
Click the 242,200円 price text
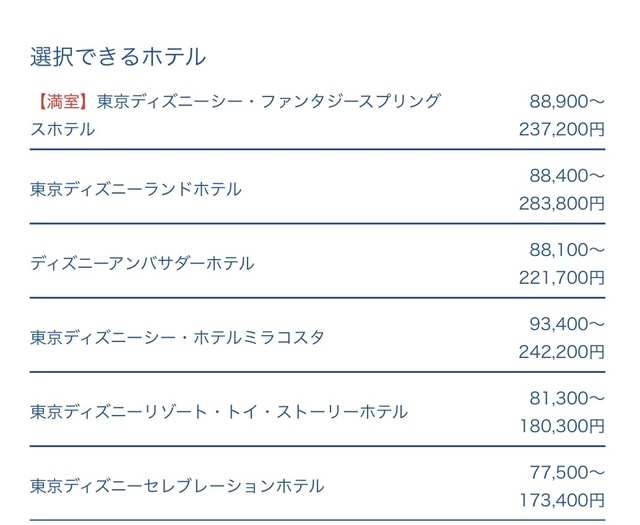[562, 351]
